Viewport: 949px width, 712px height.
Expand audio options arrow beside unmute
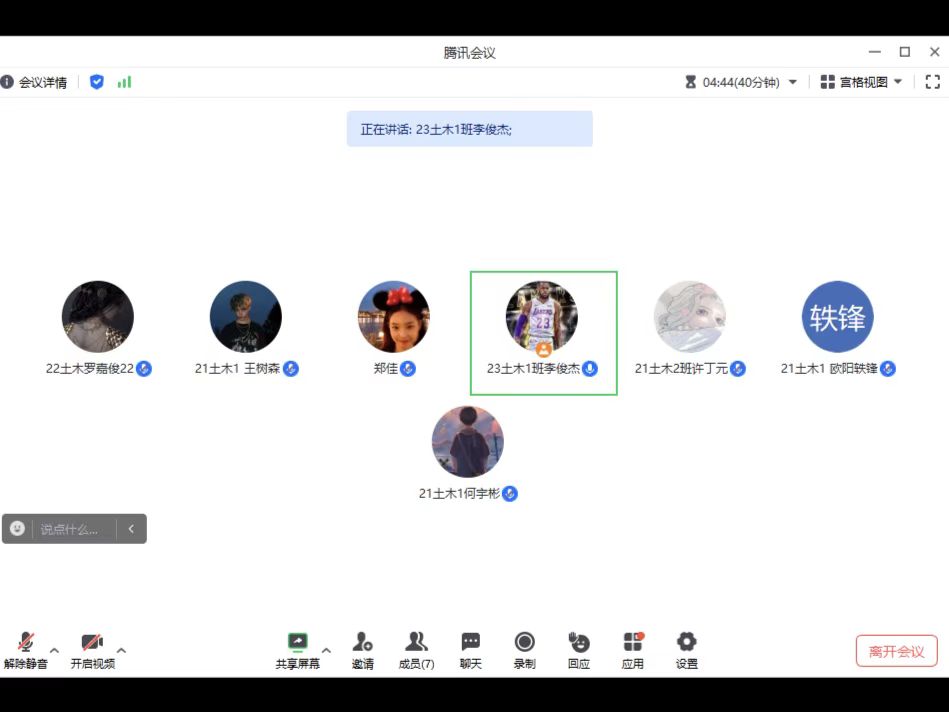(x=54, y=650)
